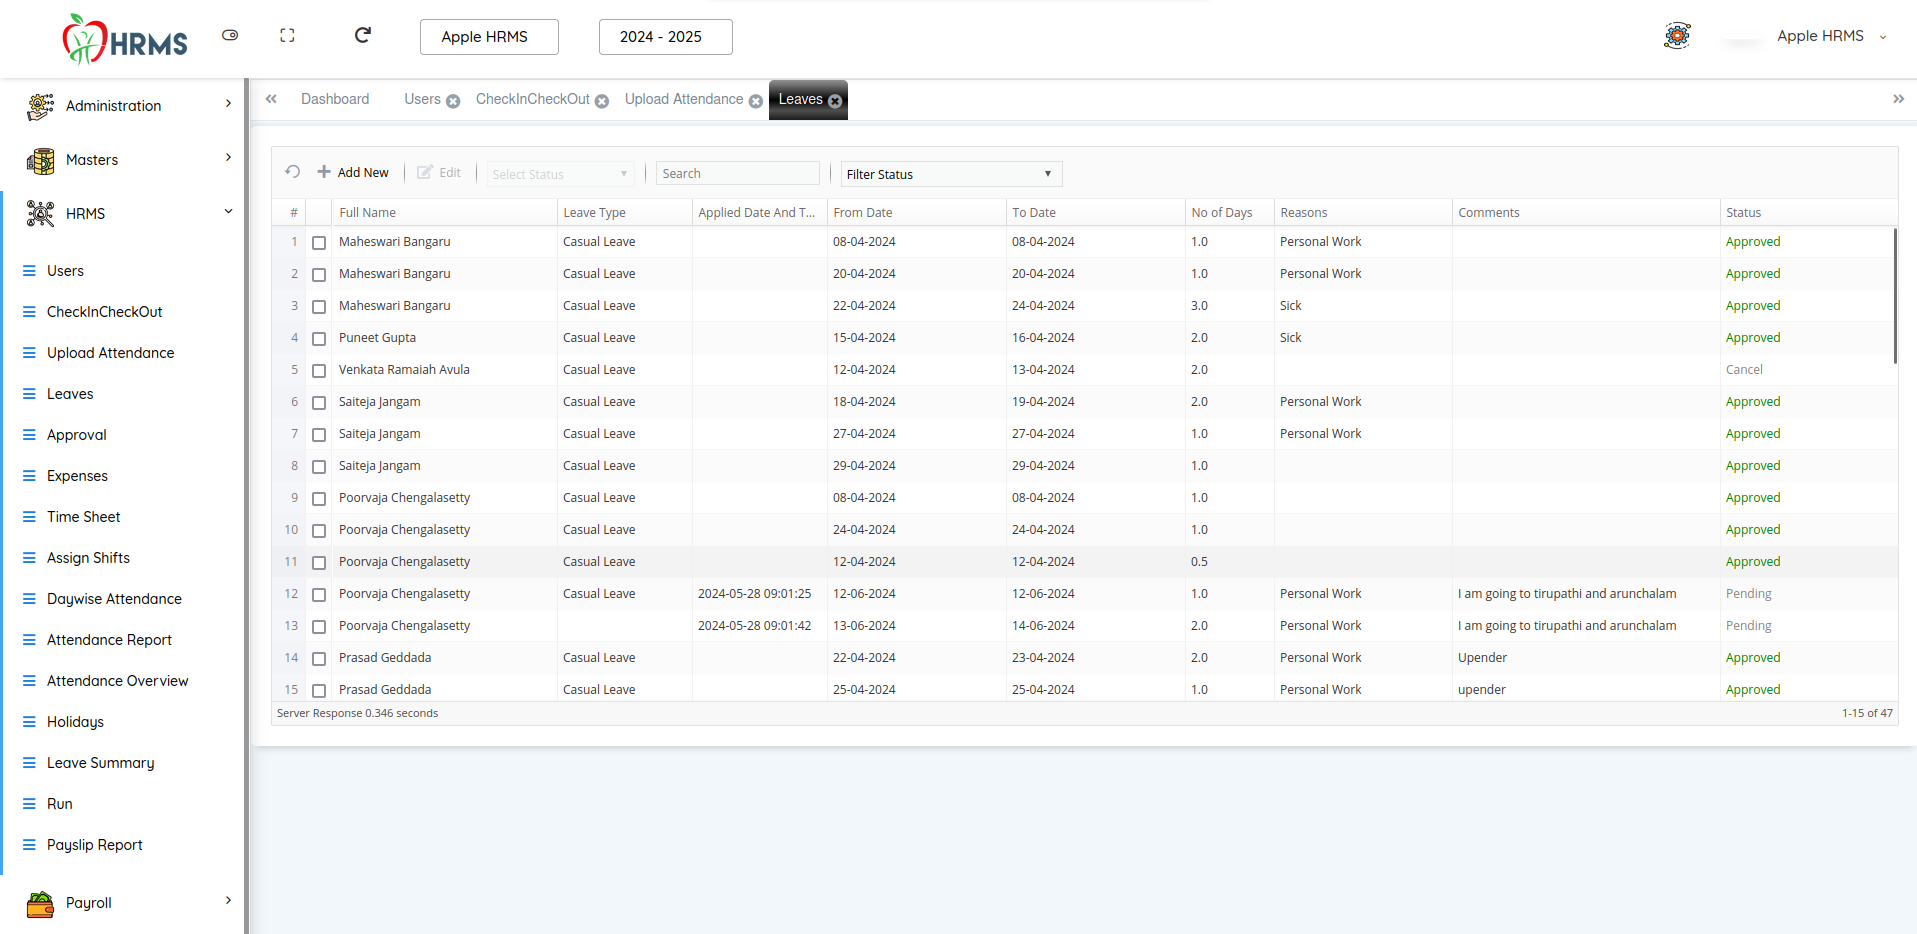1917x934 pixels.
Task: Click the Add New plus button
Action: [x=353, y=172]
